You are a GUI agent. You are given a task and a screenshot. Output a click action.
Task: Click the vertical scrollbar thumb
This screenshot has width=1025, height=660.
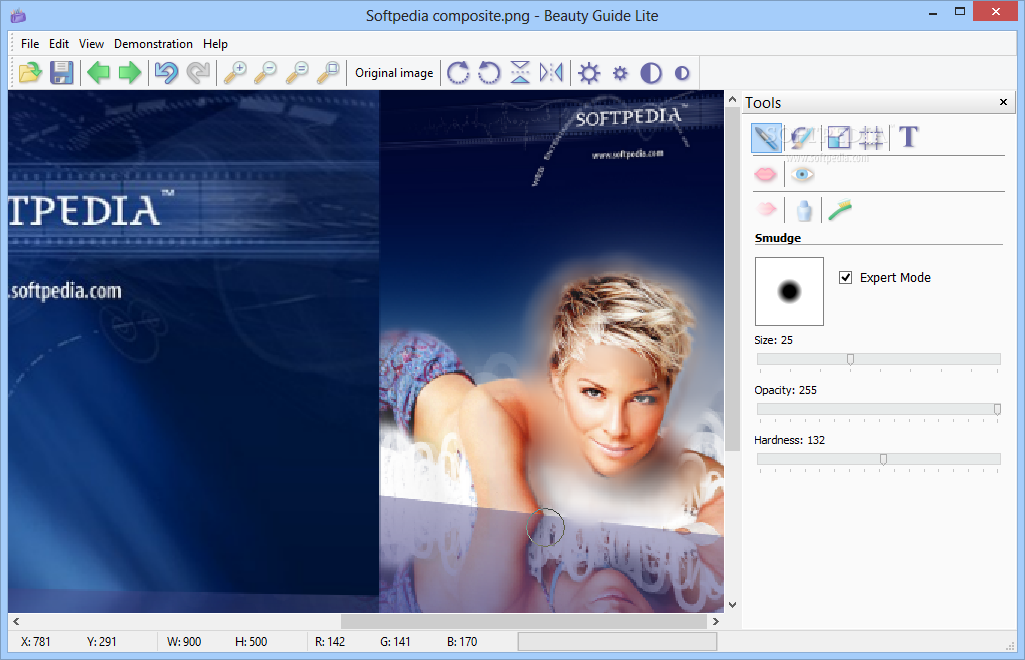(732, 279)
